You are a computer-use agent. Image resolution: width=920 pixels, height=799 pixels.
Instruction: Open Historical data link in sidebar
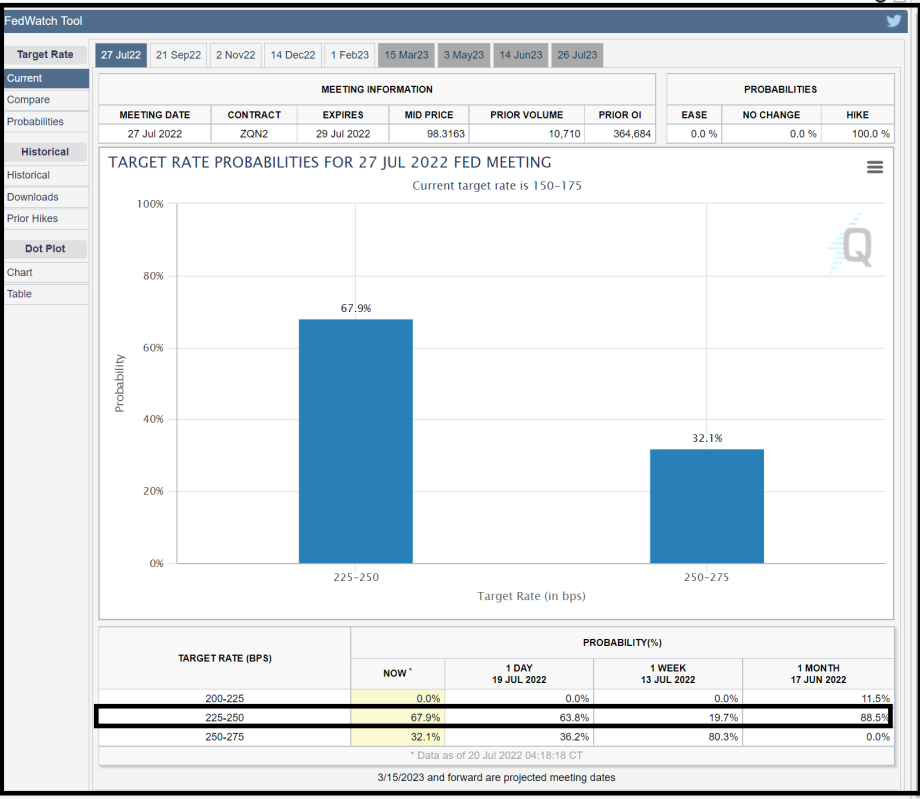click(x=28, y=175)
